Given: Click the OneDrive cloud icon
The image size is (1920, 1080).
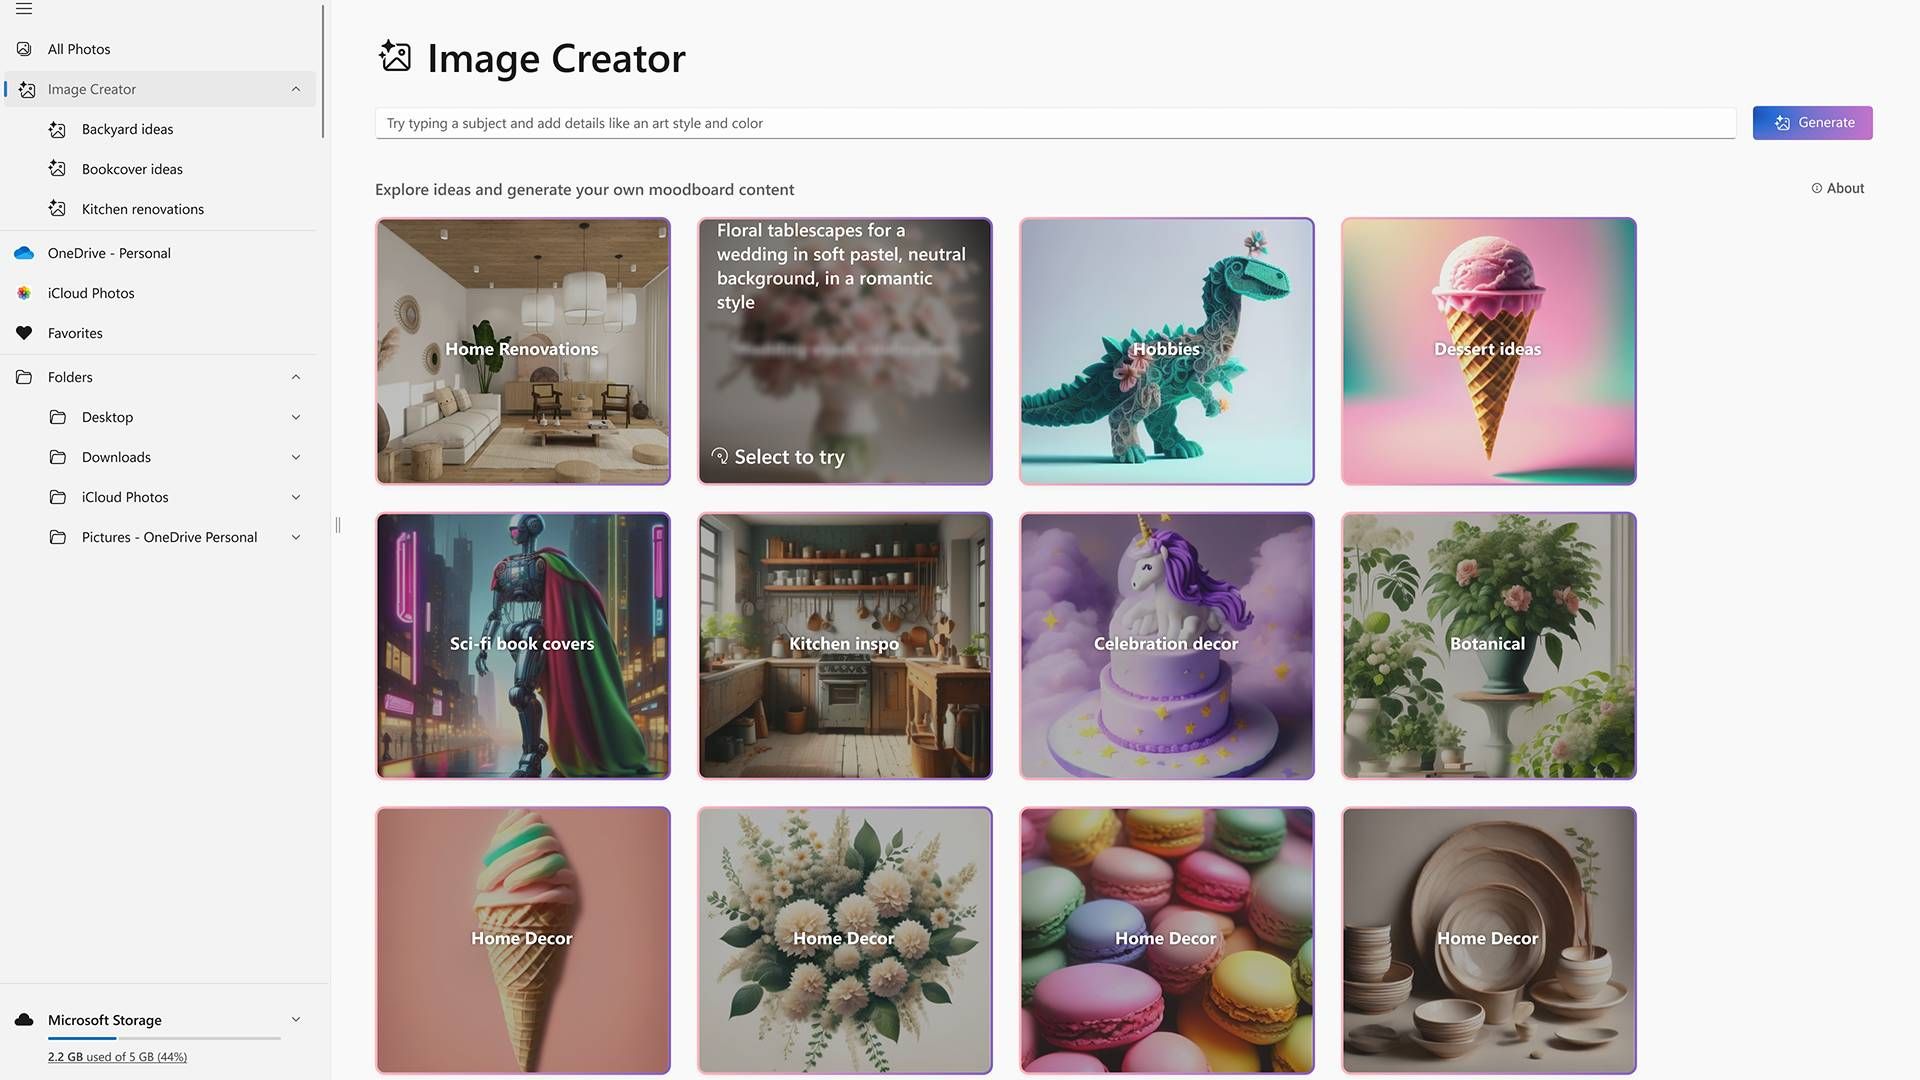Looking at the screenshot, I should pyautogui.click(x=24, y=253).
